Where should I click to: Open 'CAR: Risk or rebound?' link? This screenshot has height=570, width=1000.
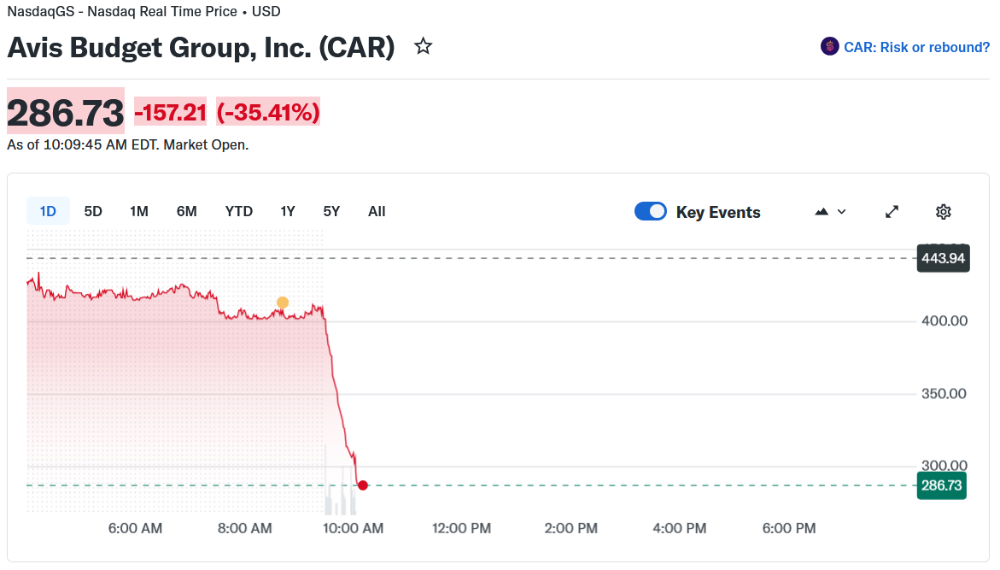pyautogui.click(x=916, y=47)
